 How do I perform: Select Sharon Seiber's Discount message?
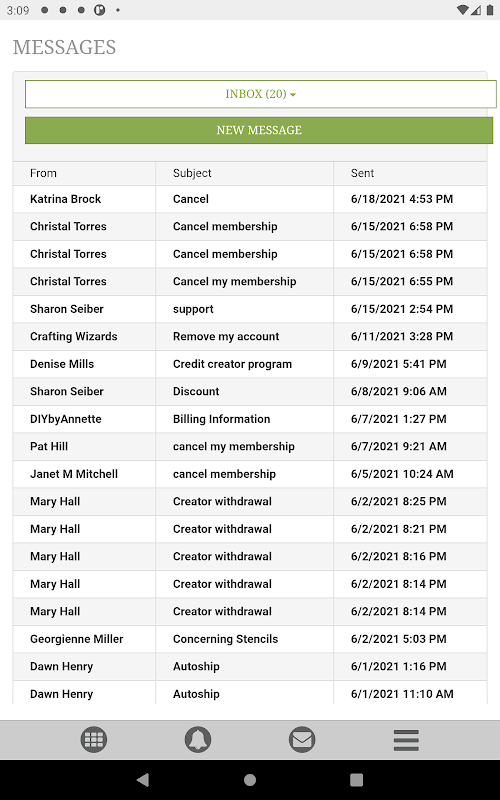click(x=250, y=392)
